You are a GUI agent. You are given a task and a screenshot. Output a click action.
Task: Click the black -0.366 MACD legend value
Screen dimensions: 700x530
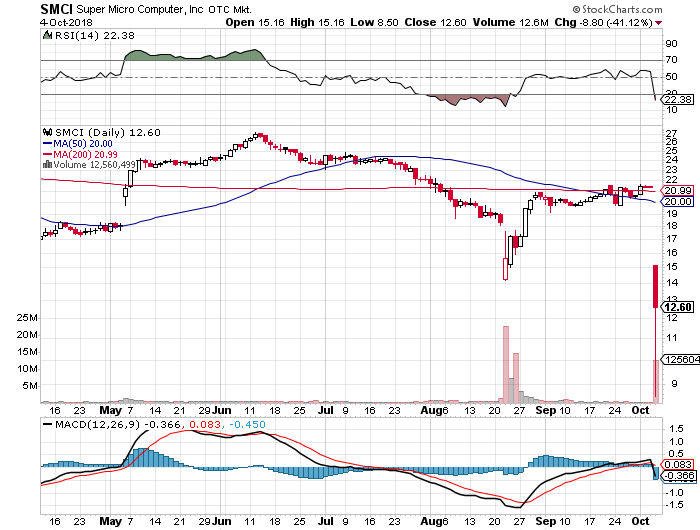pyautogui.click(x=163, y=424)
